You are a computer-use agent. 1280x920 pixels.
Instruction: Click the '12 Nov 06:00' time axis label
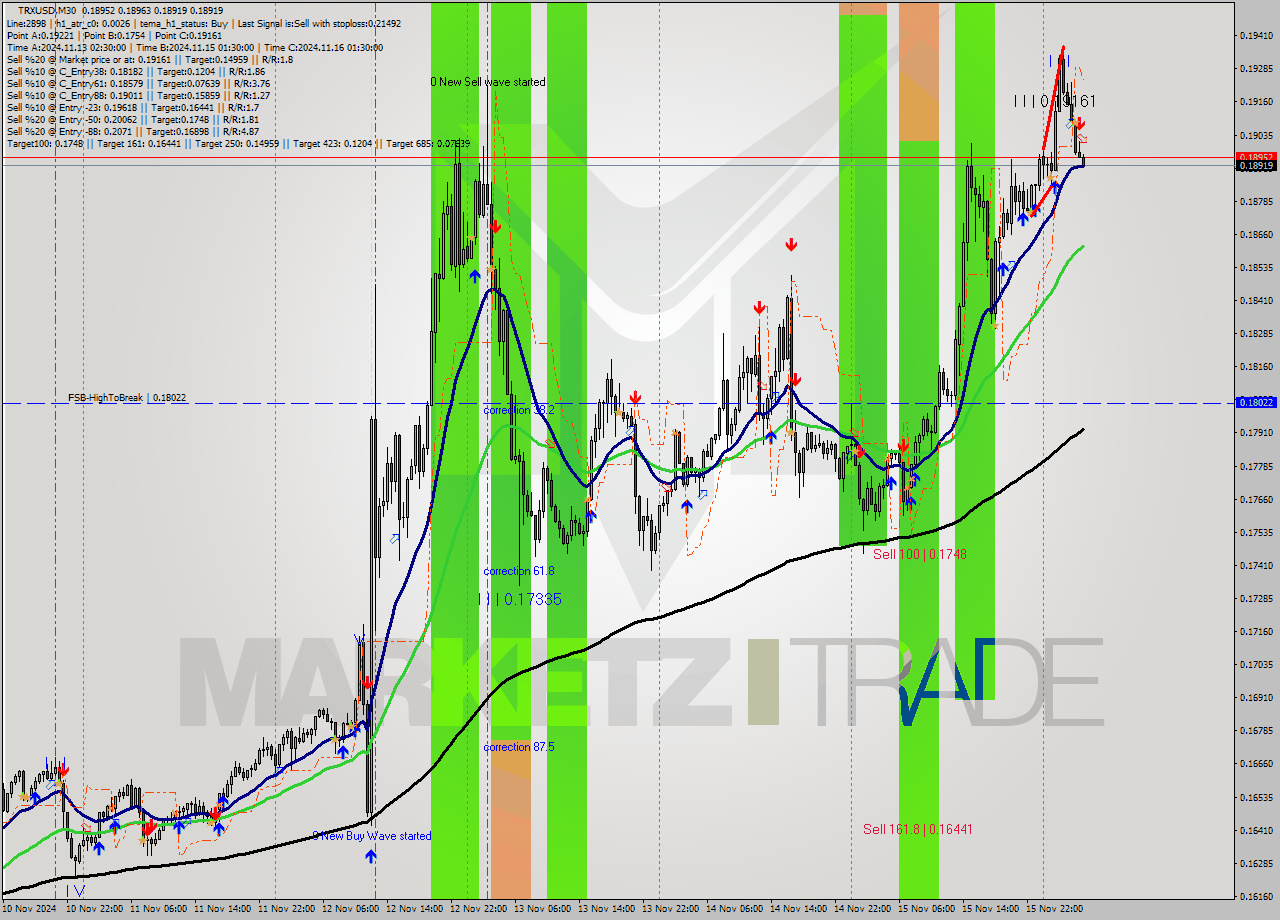353,909
